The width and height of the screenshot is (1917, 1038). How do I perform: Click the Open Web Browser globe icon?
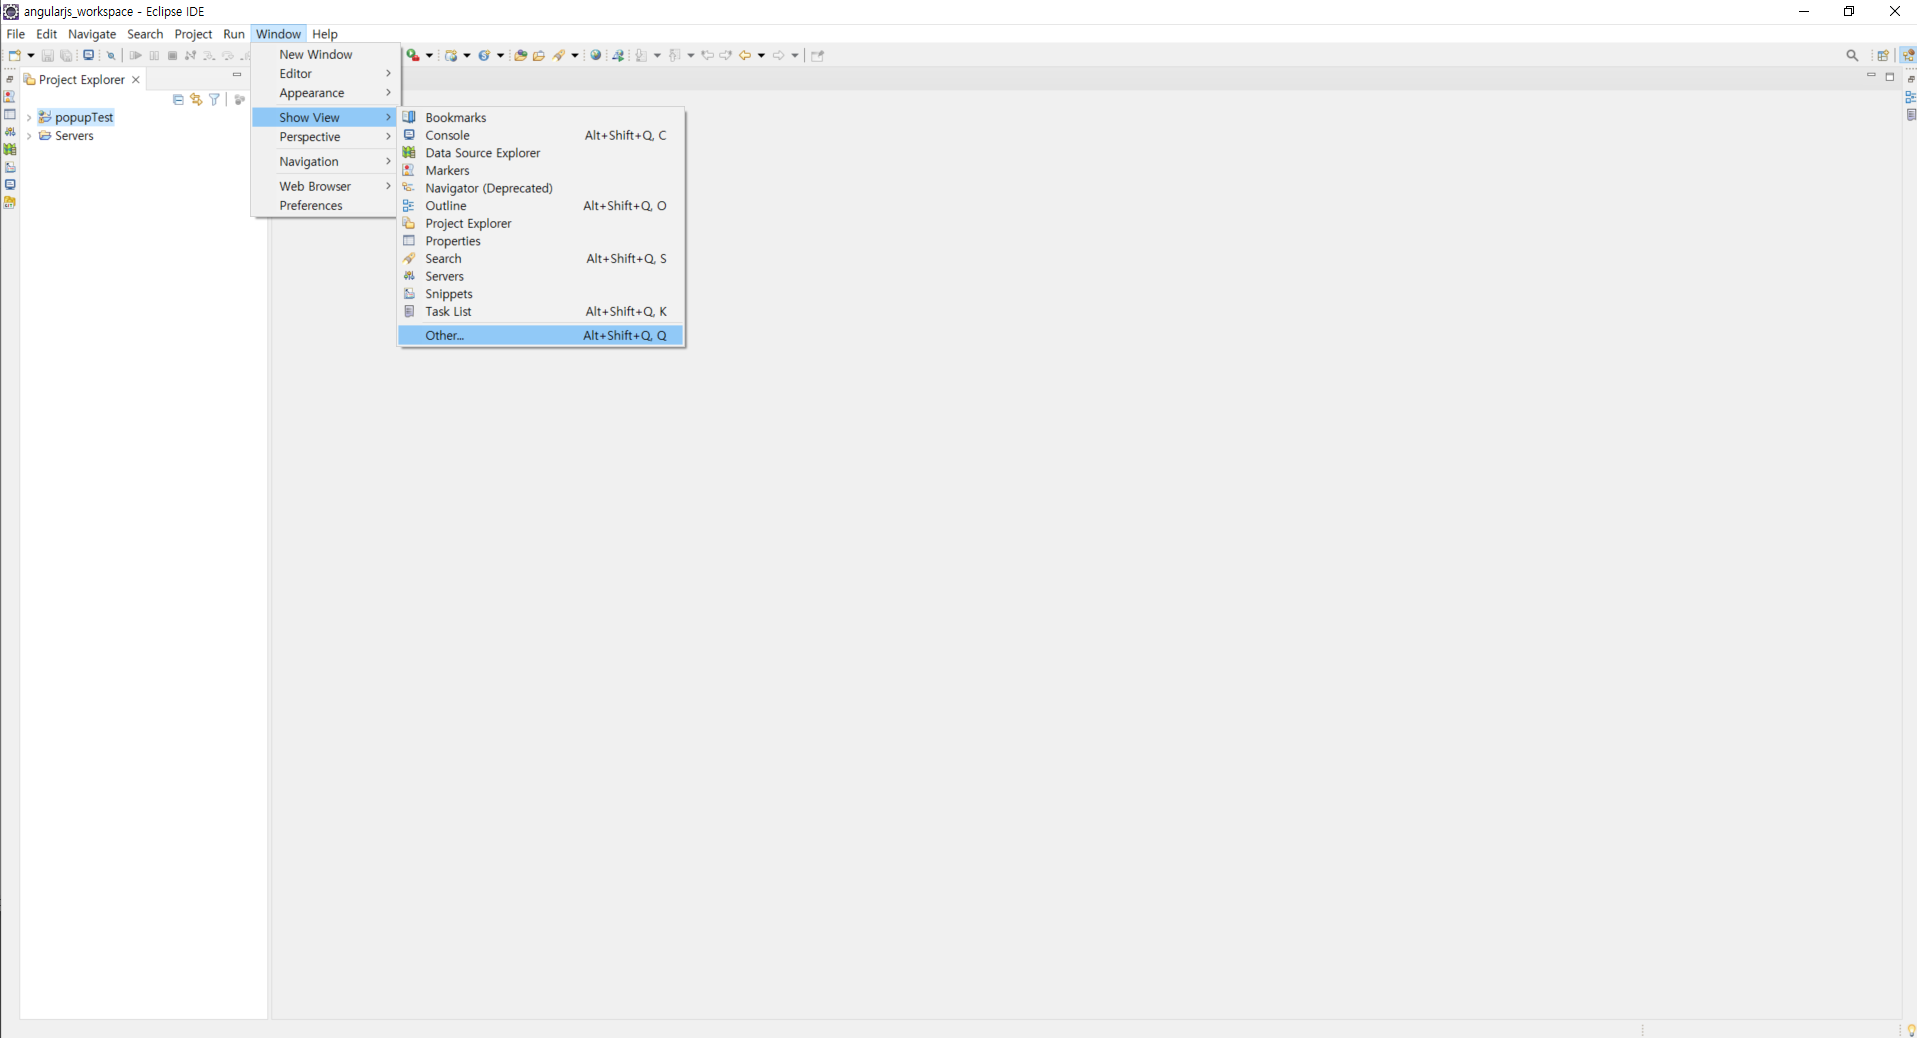pos(596,56)
